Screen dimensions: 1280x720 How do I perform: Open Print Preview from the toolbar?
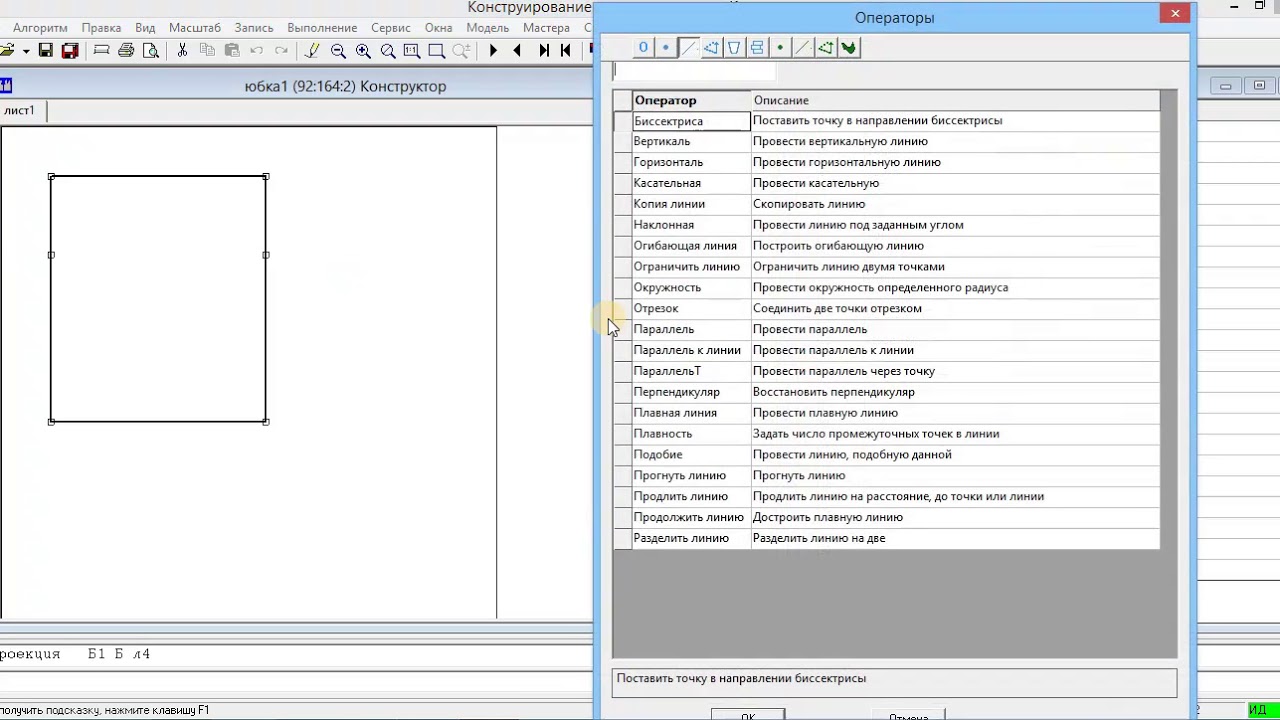151,50
